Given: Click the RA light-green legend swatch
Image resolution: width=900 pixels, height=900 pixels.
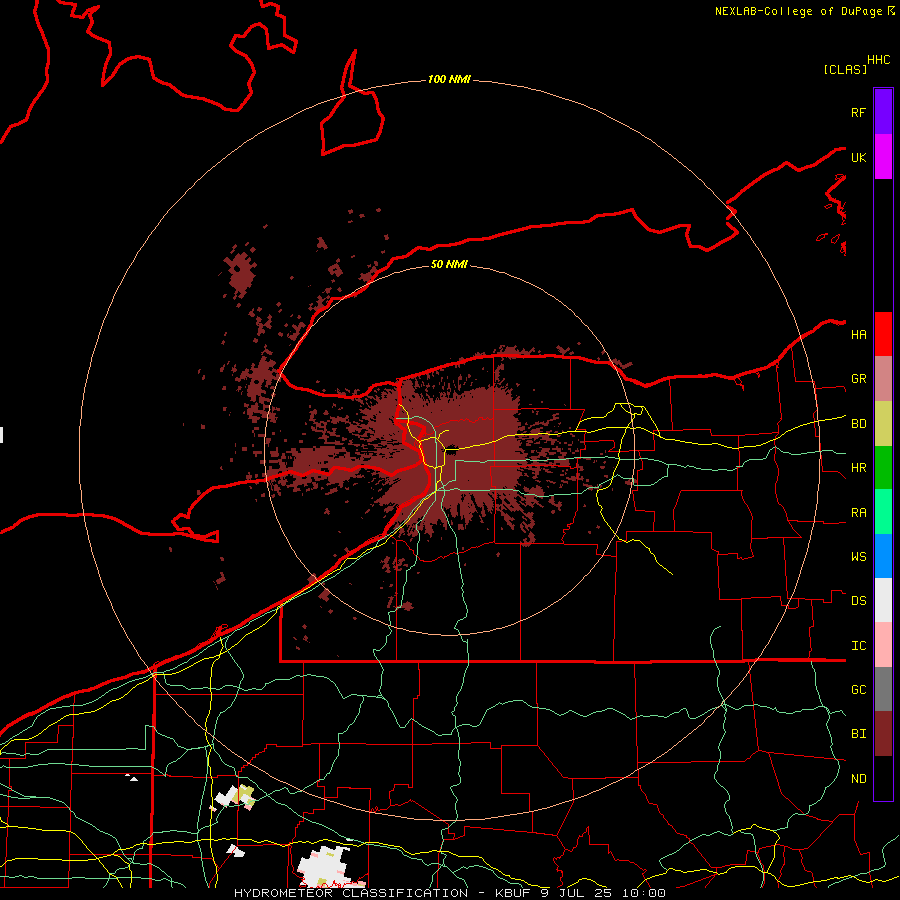Looking at the screenshot, I should click(883, 511).
